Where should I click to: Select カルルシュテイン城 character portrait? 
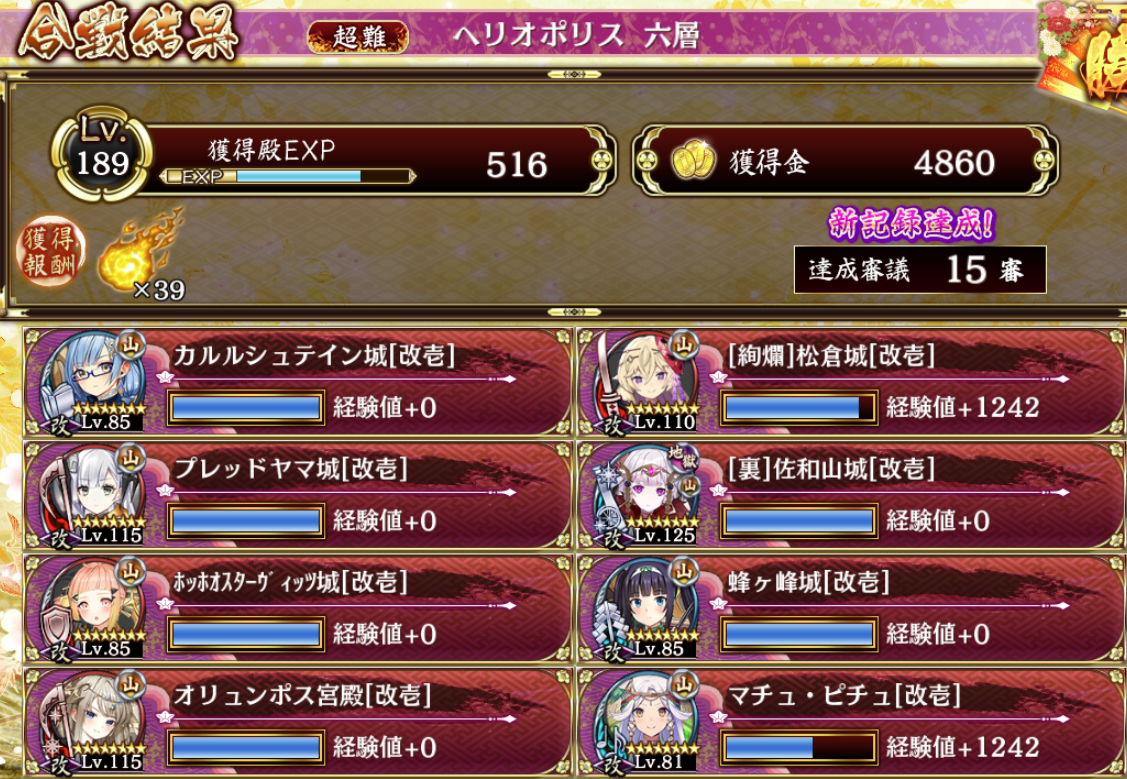(91, 382)
